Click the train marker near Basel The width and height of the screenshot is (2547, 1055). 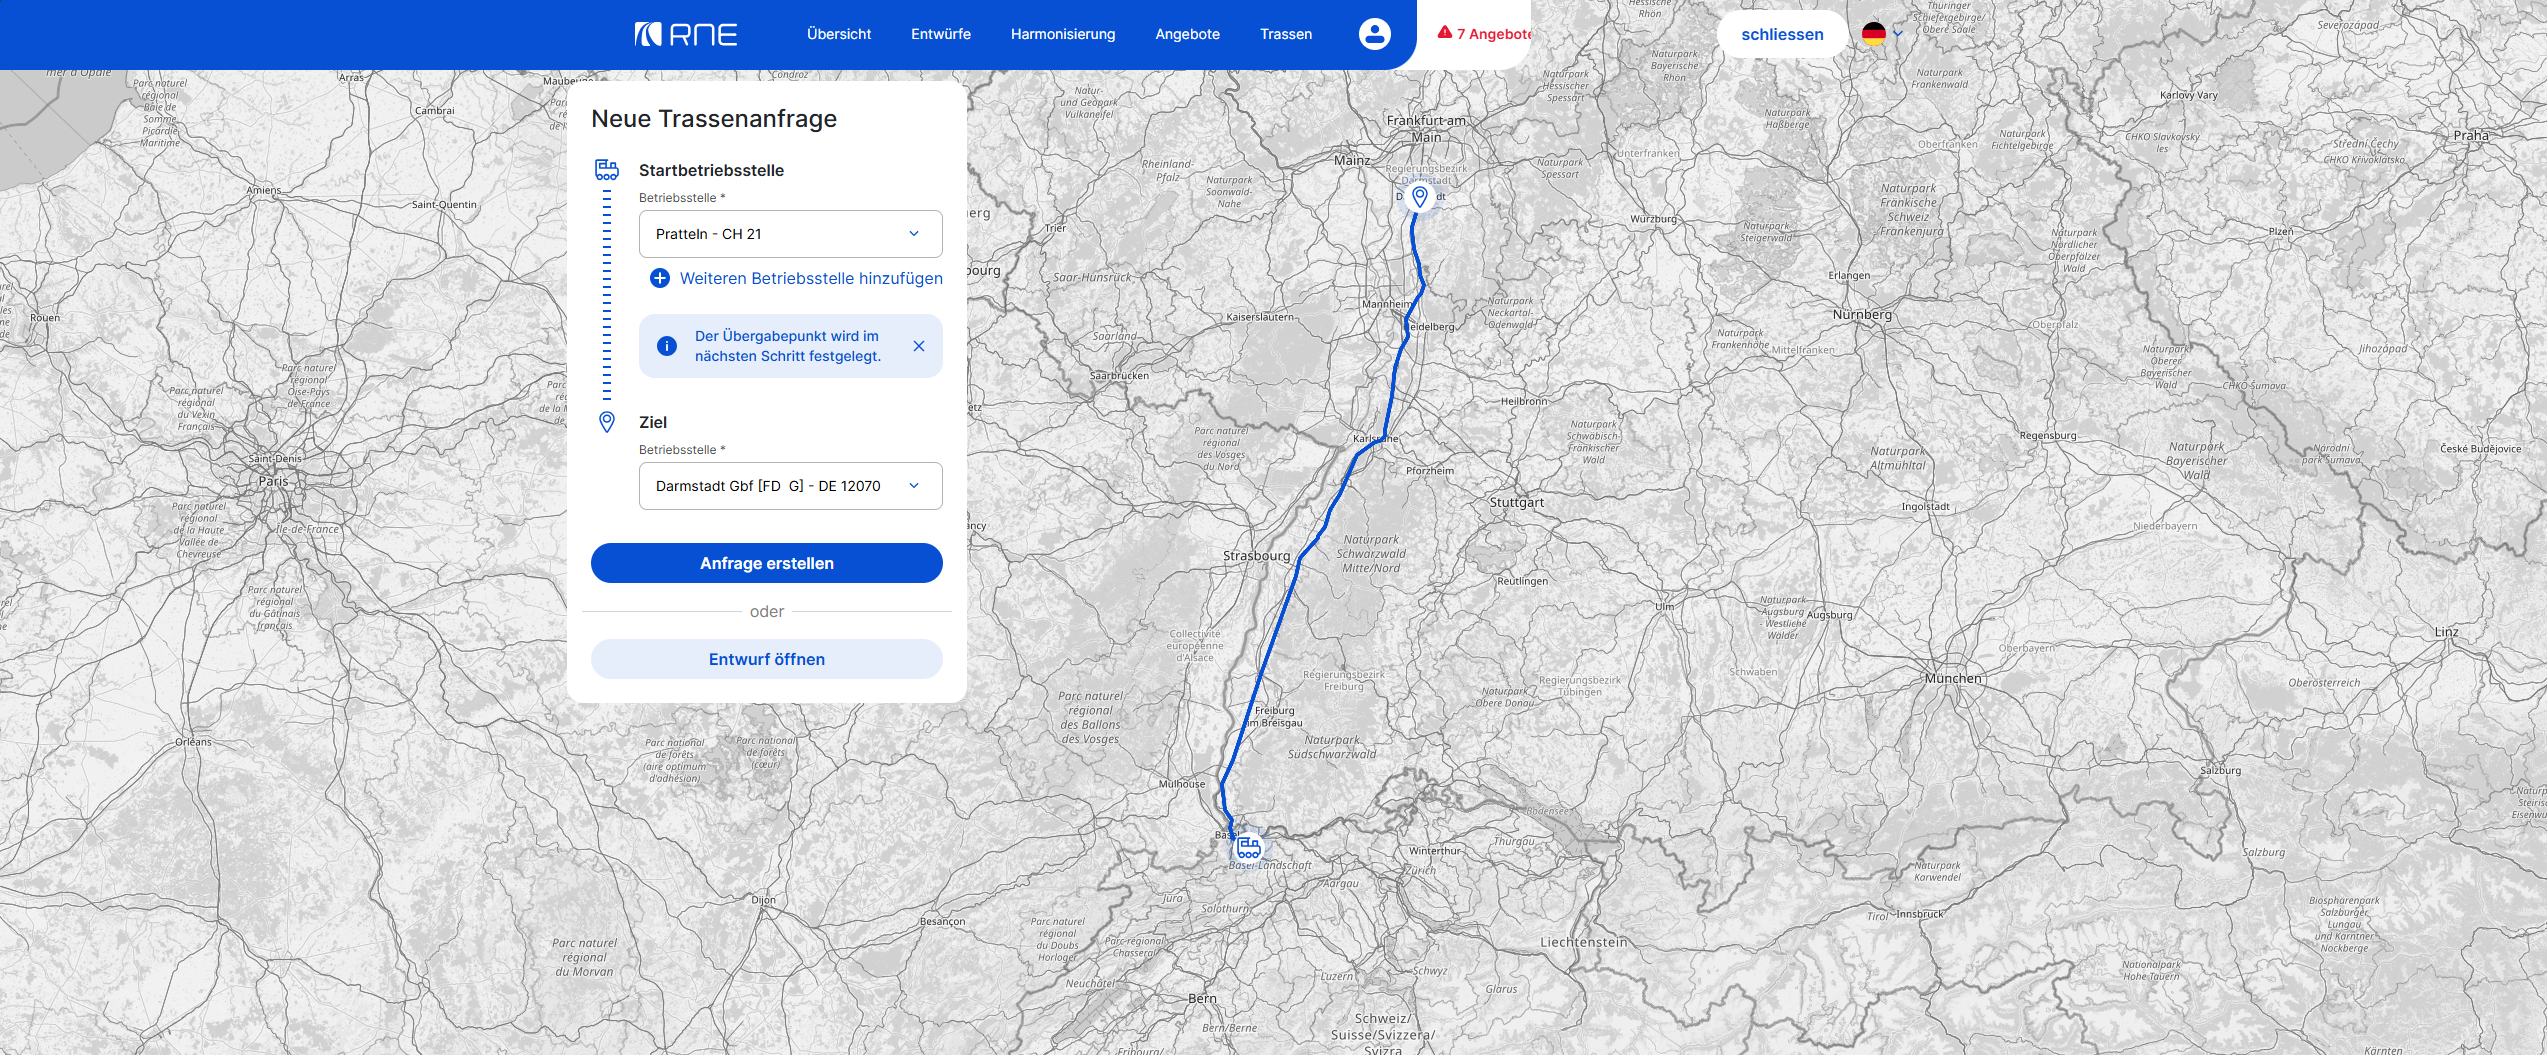1248,848
